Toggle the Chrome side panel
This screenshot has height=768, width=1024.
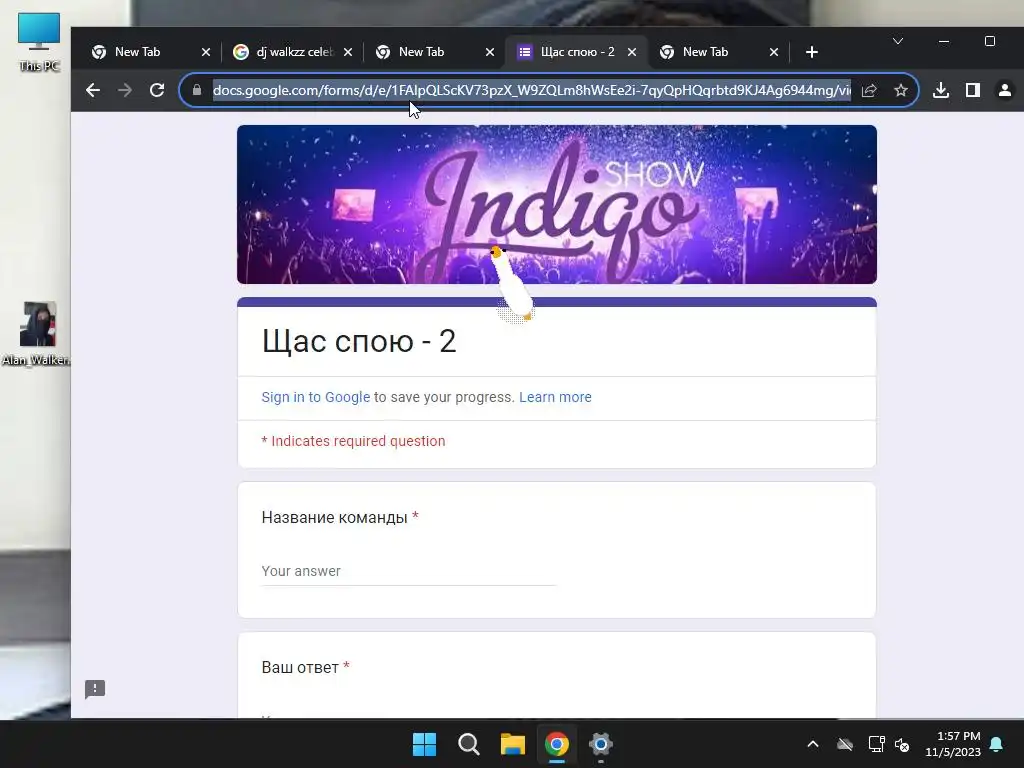973,90
